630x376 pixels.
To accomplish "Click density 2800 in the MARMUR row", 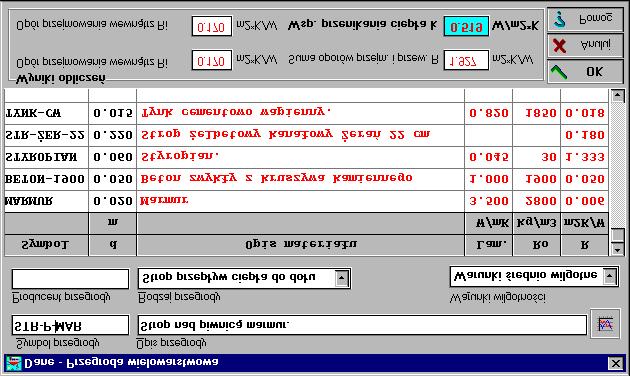I will point(536,202).
